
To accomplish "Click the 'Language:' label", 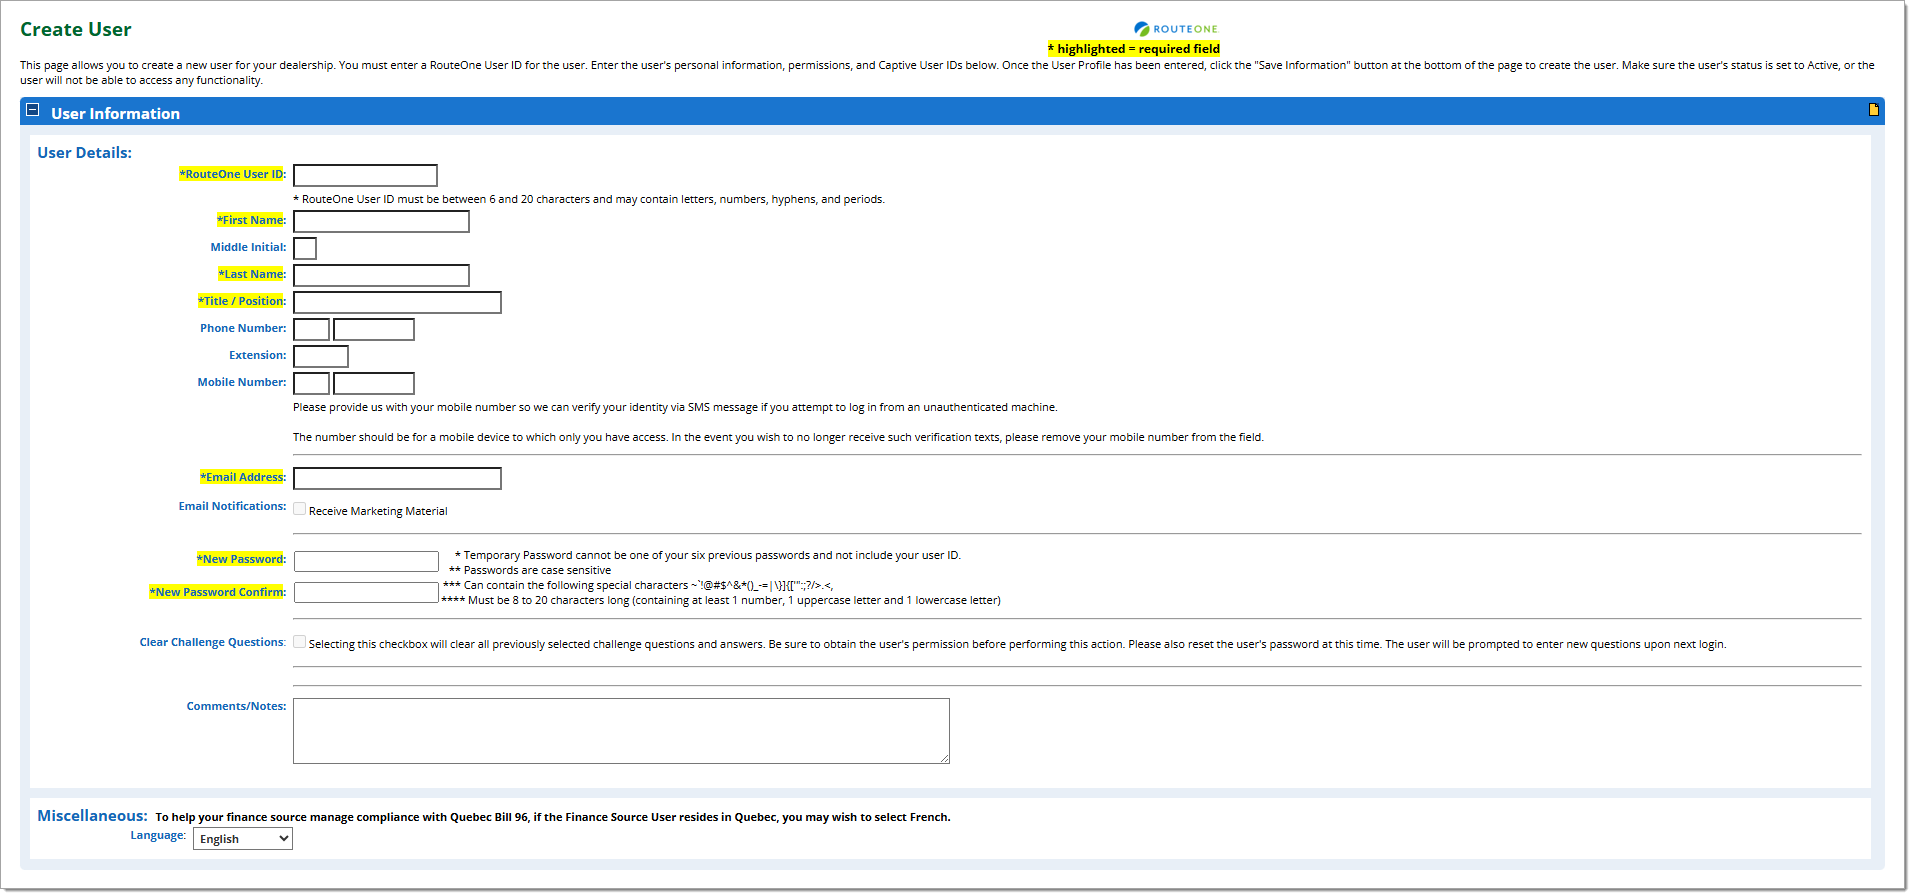I will [158, 835].
